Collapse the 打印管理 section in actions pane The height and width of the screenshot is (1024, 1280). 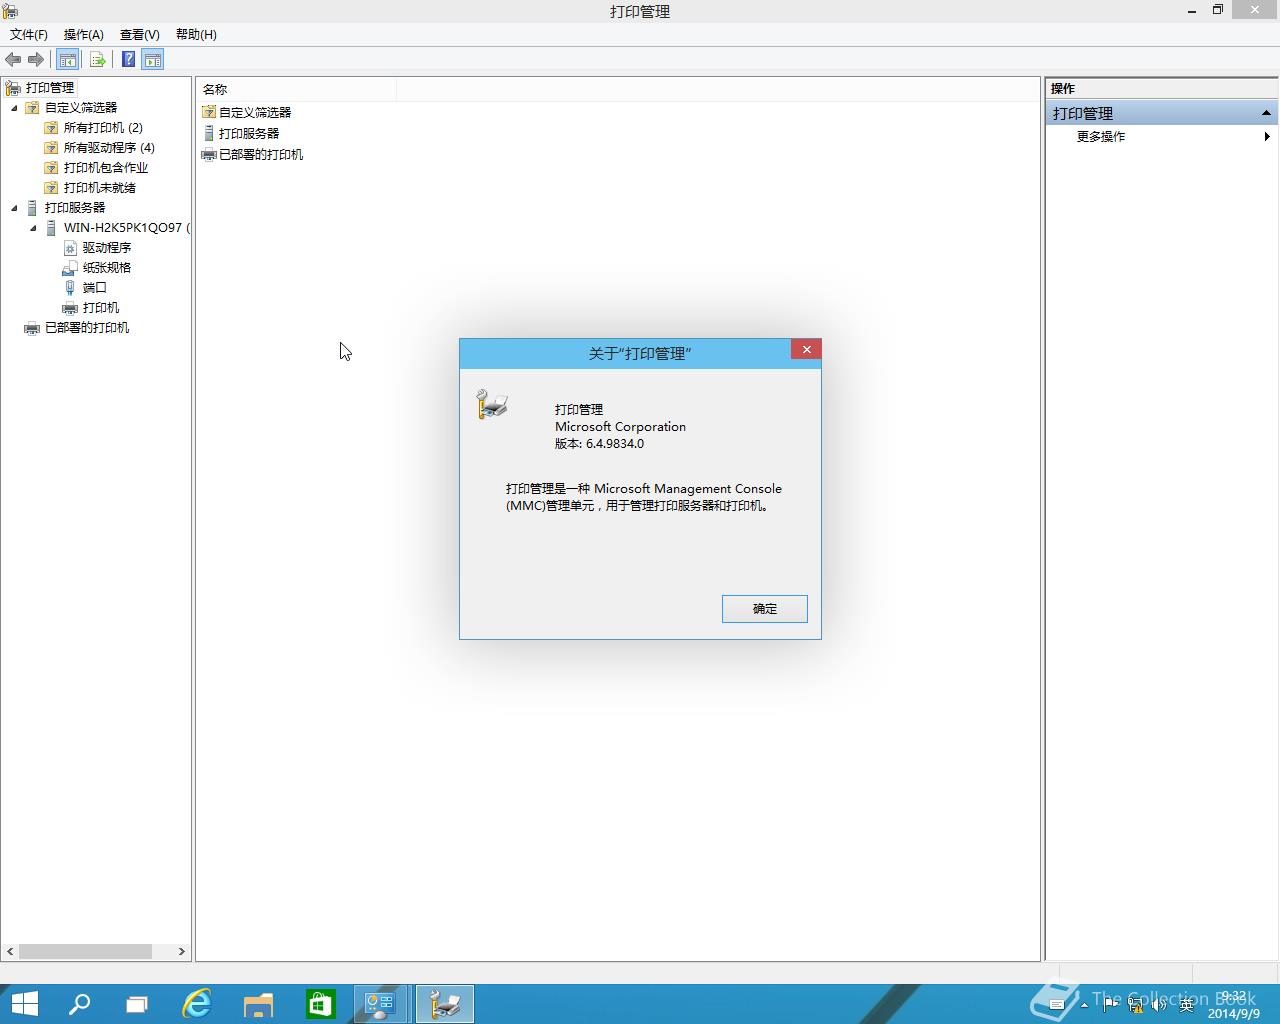coord(1266,113)
